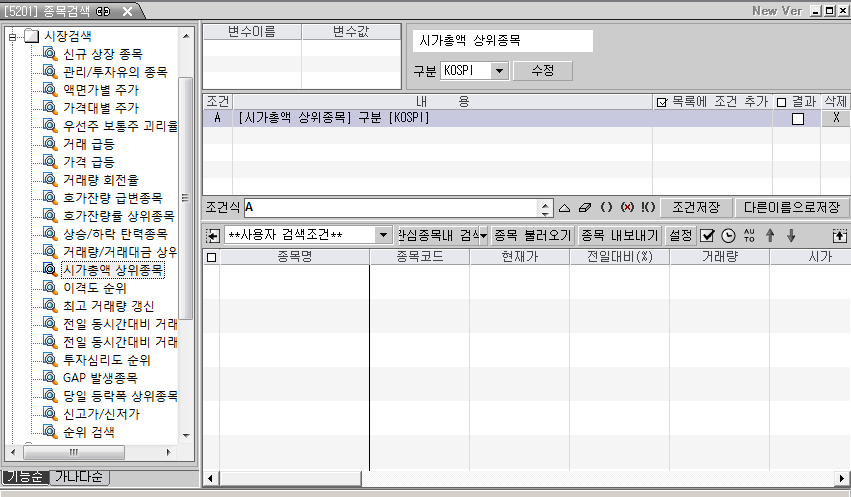Toggle select-all checkbox in 종목명 column header
This screenshot has width=851, height=497.
[x=211, y=257]
